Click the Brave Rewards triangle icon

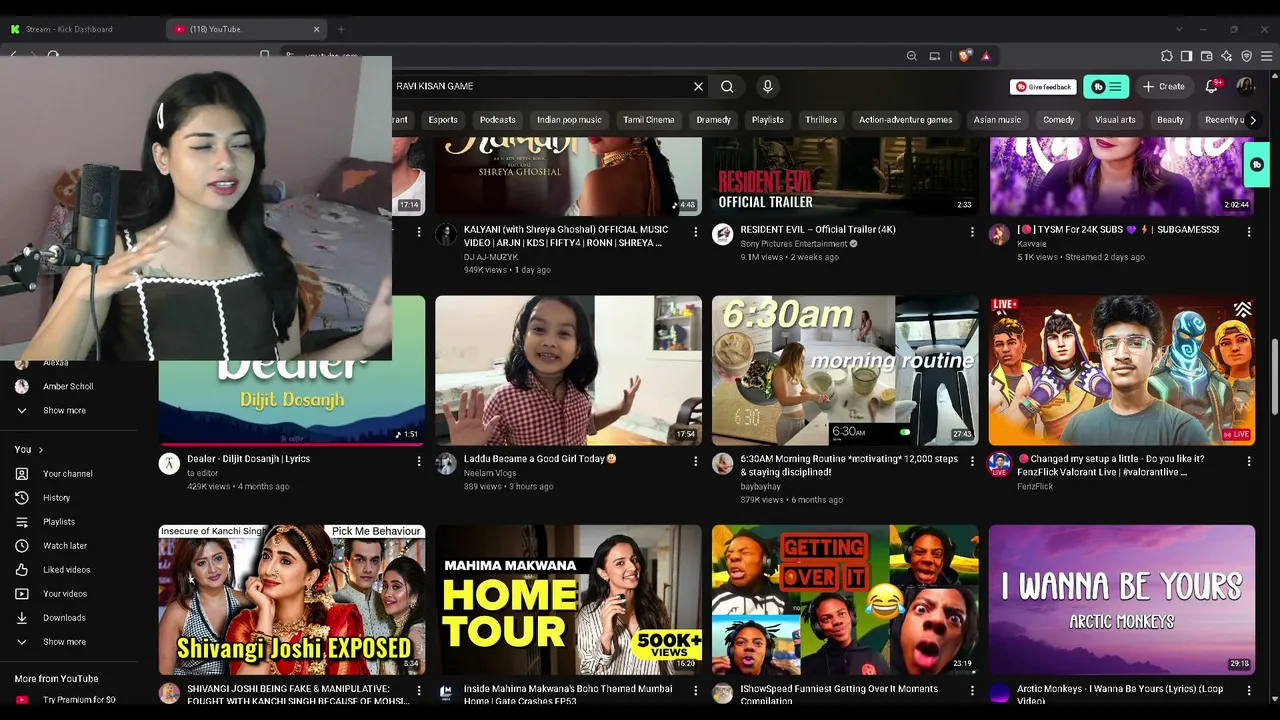click(x=985, y=56)
